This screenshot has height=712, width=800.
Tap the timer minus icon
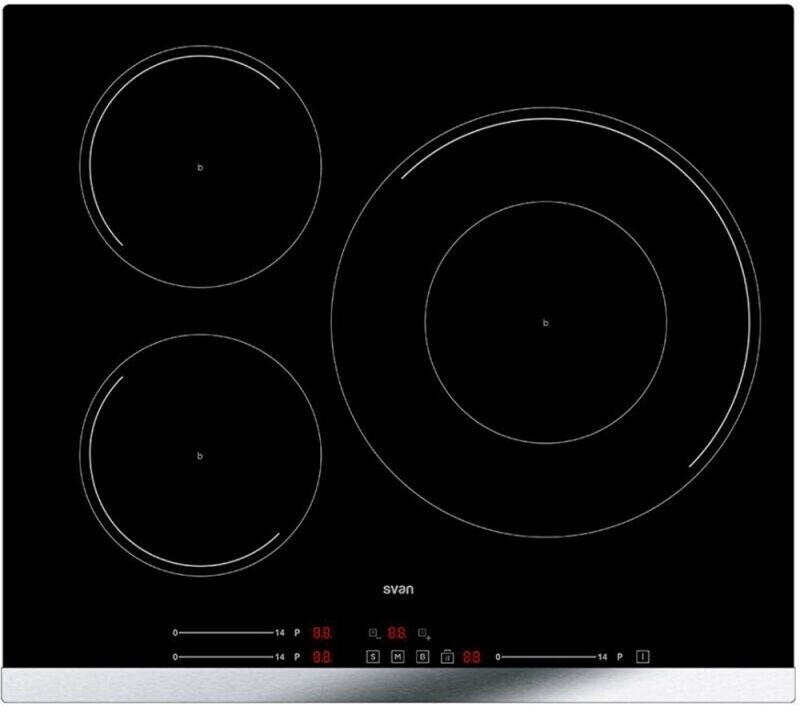pyautogui.click(x=373, y=633)
